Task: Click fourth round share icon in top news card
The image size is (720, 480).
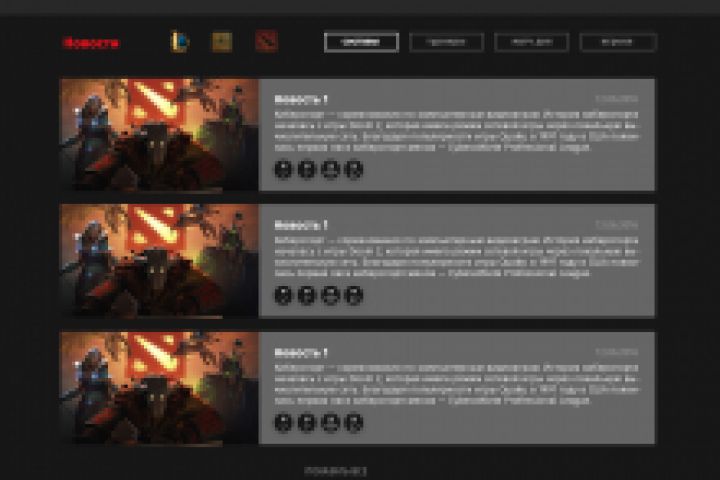Action: 354,169
